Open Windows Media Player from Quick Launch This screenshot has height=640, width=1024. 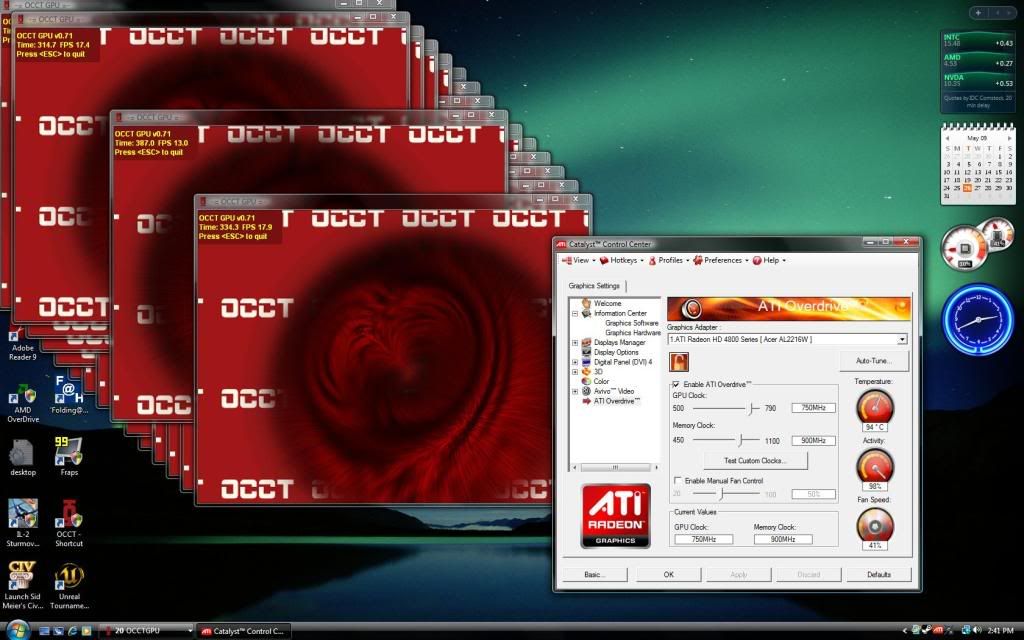86,631
